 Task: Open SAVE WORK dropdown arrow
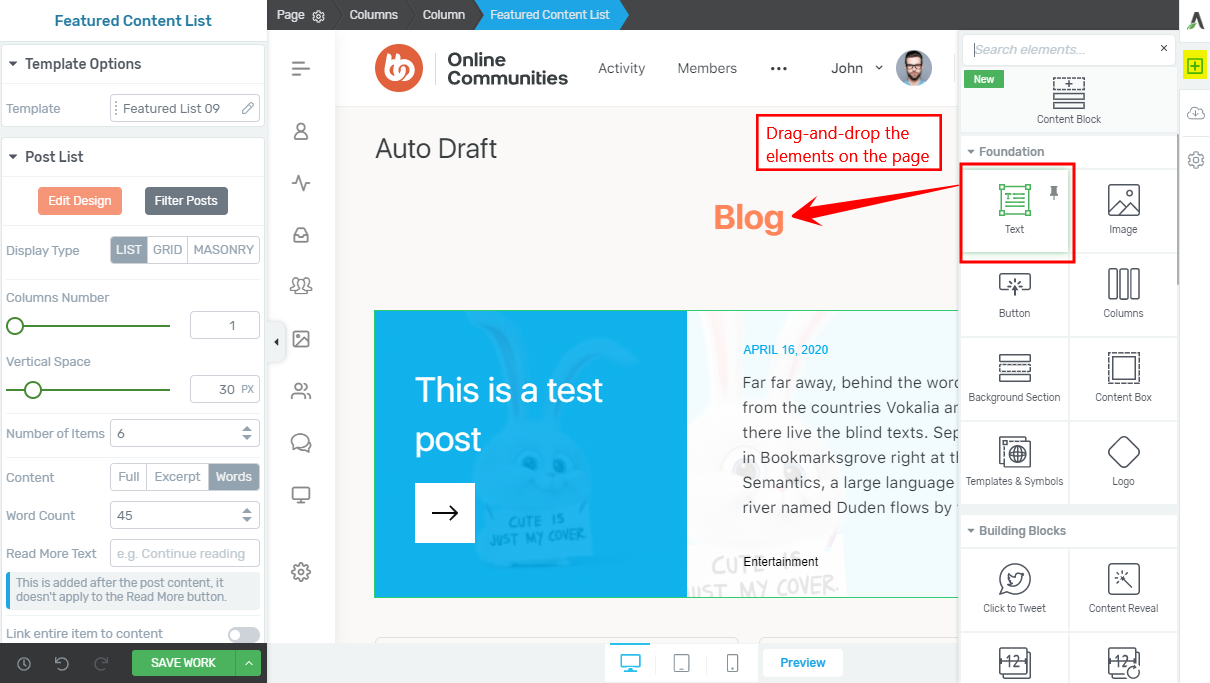[x=249, y=663]
